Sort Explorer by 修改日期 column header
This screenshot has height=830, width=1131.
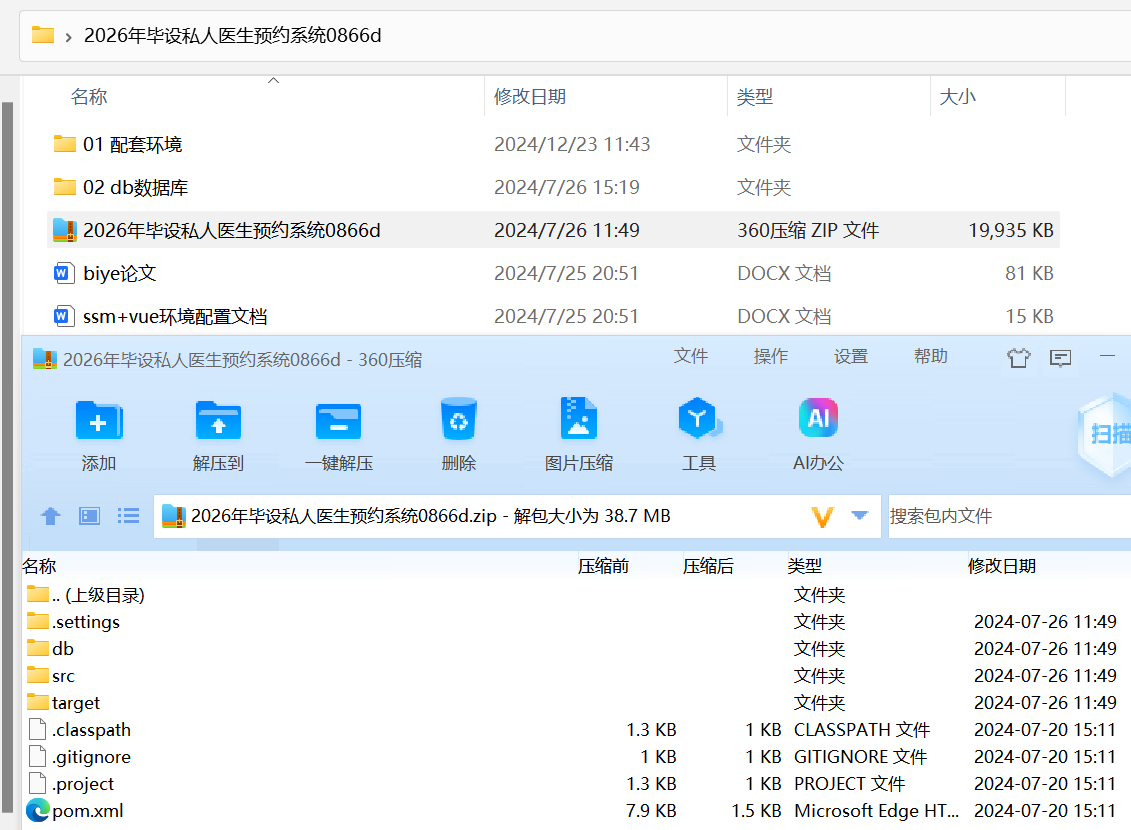pos(529,97)
